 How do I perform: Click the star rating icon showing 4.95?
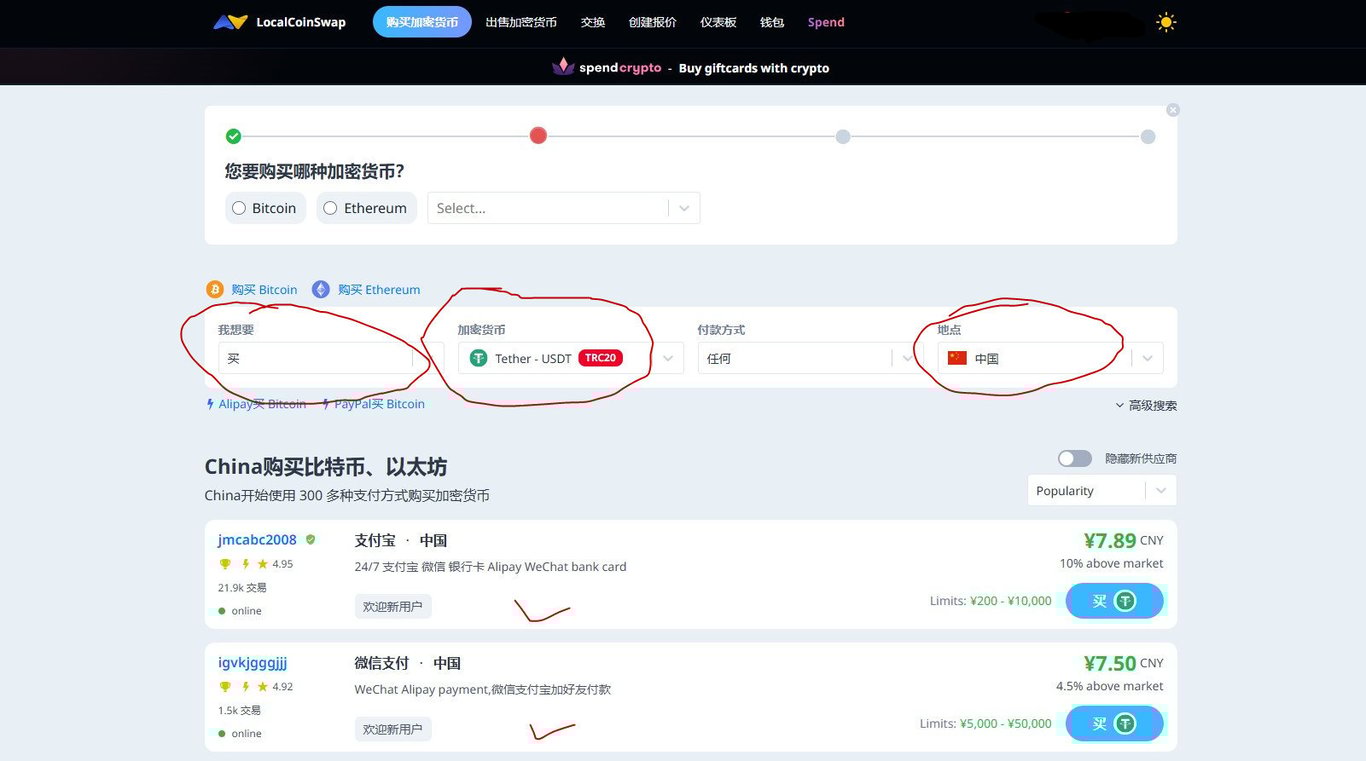(263, 564)
